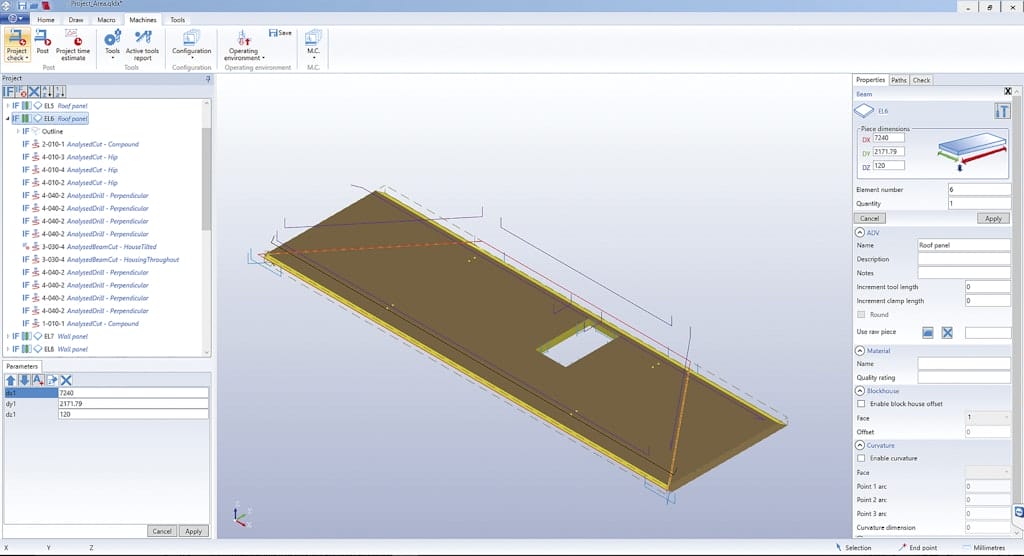Image resolution: width=1024 pixels, height=556 pixels.
Task: Open the Active tools report
Action: [142, 41]
